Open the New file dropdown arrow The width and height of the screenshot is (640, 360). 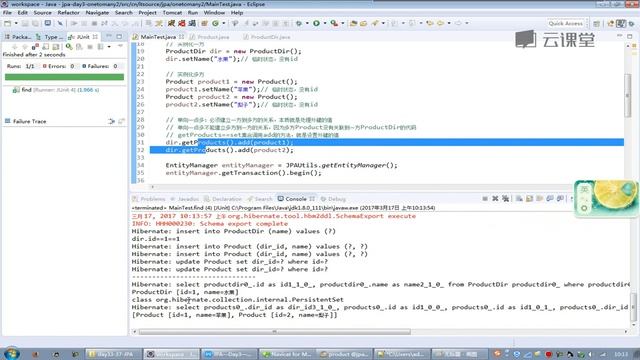pos(16,23)
